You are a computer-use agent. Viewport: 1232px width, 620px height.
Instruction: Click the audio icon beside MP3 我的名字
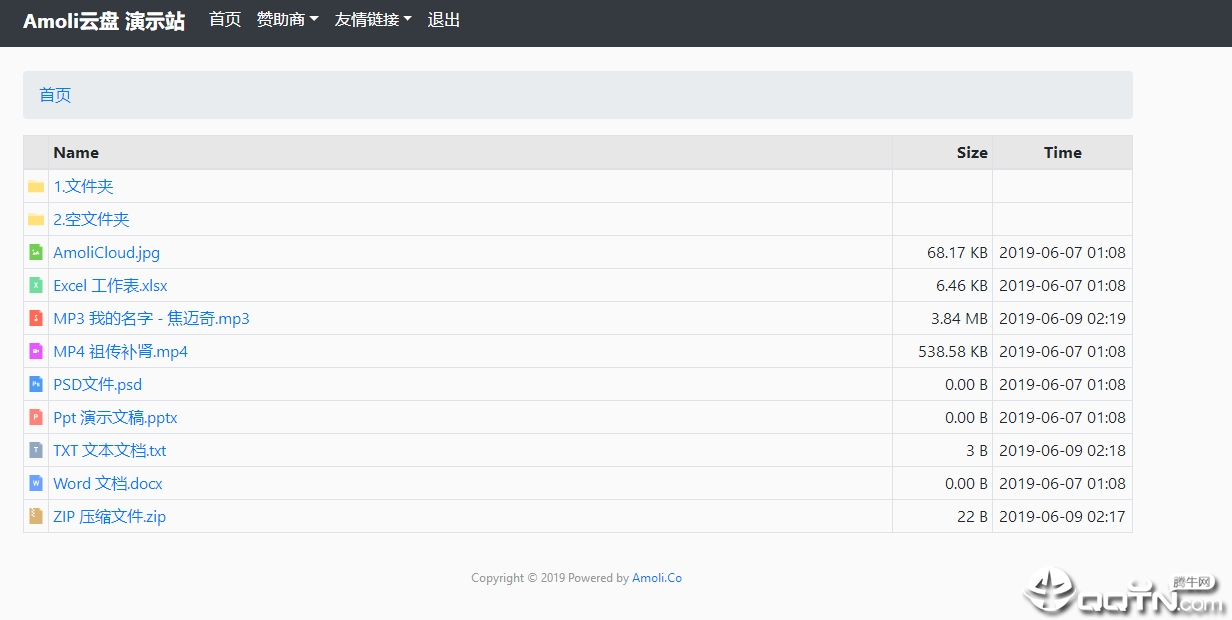(36, 318)
